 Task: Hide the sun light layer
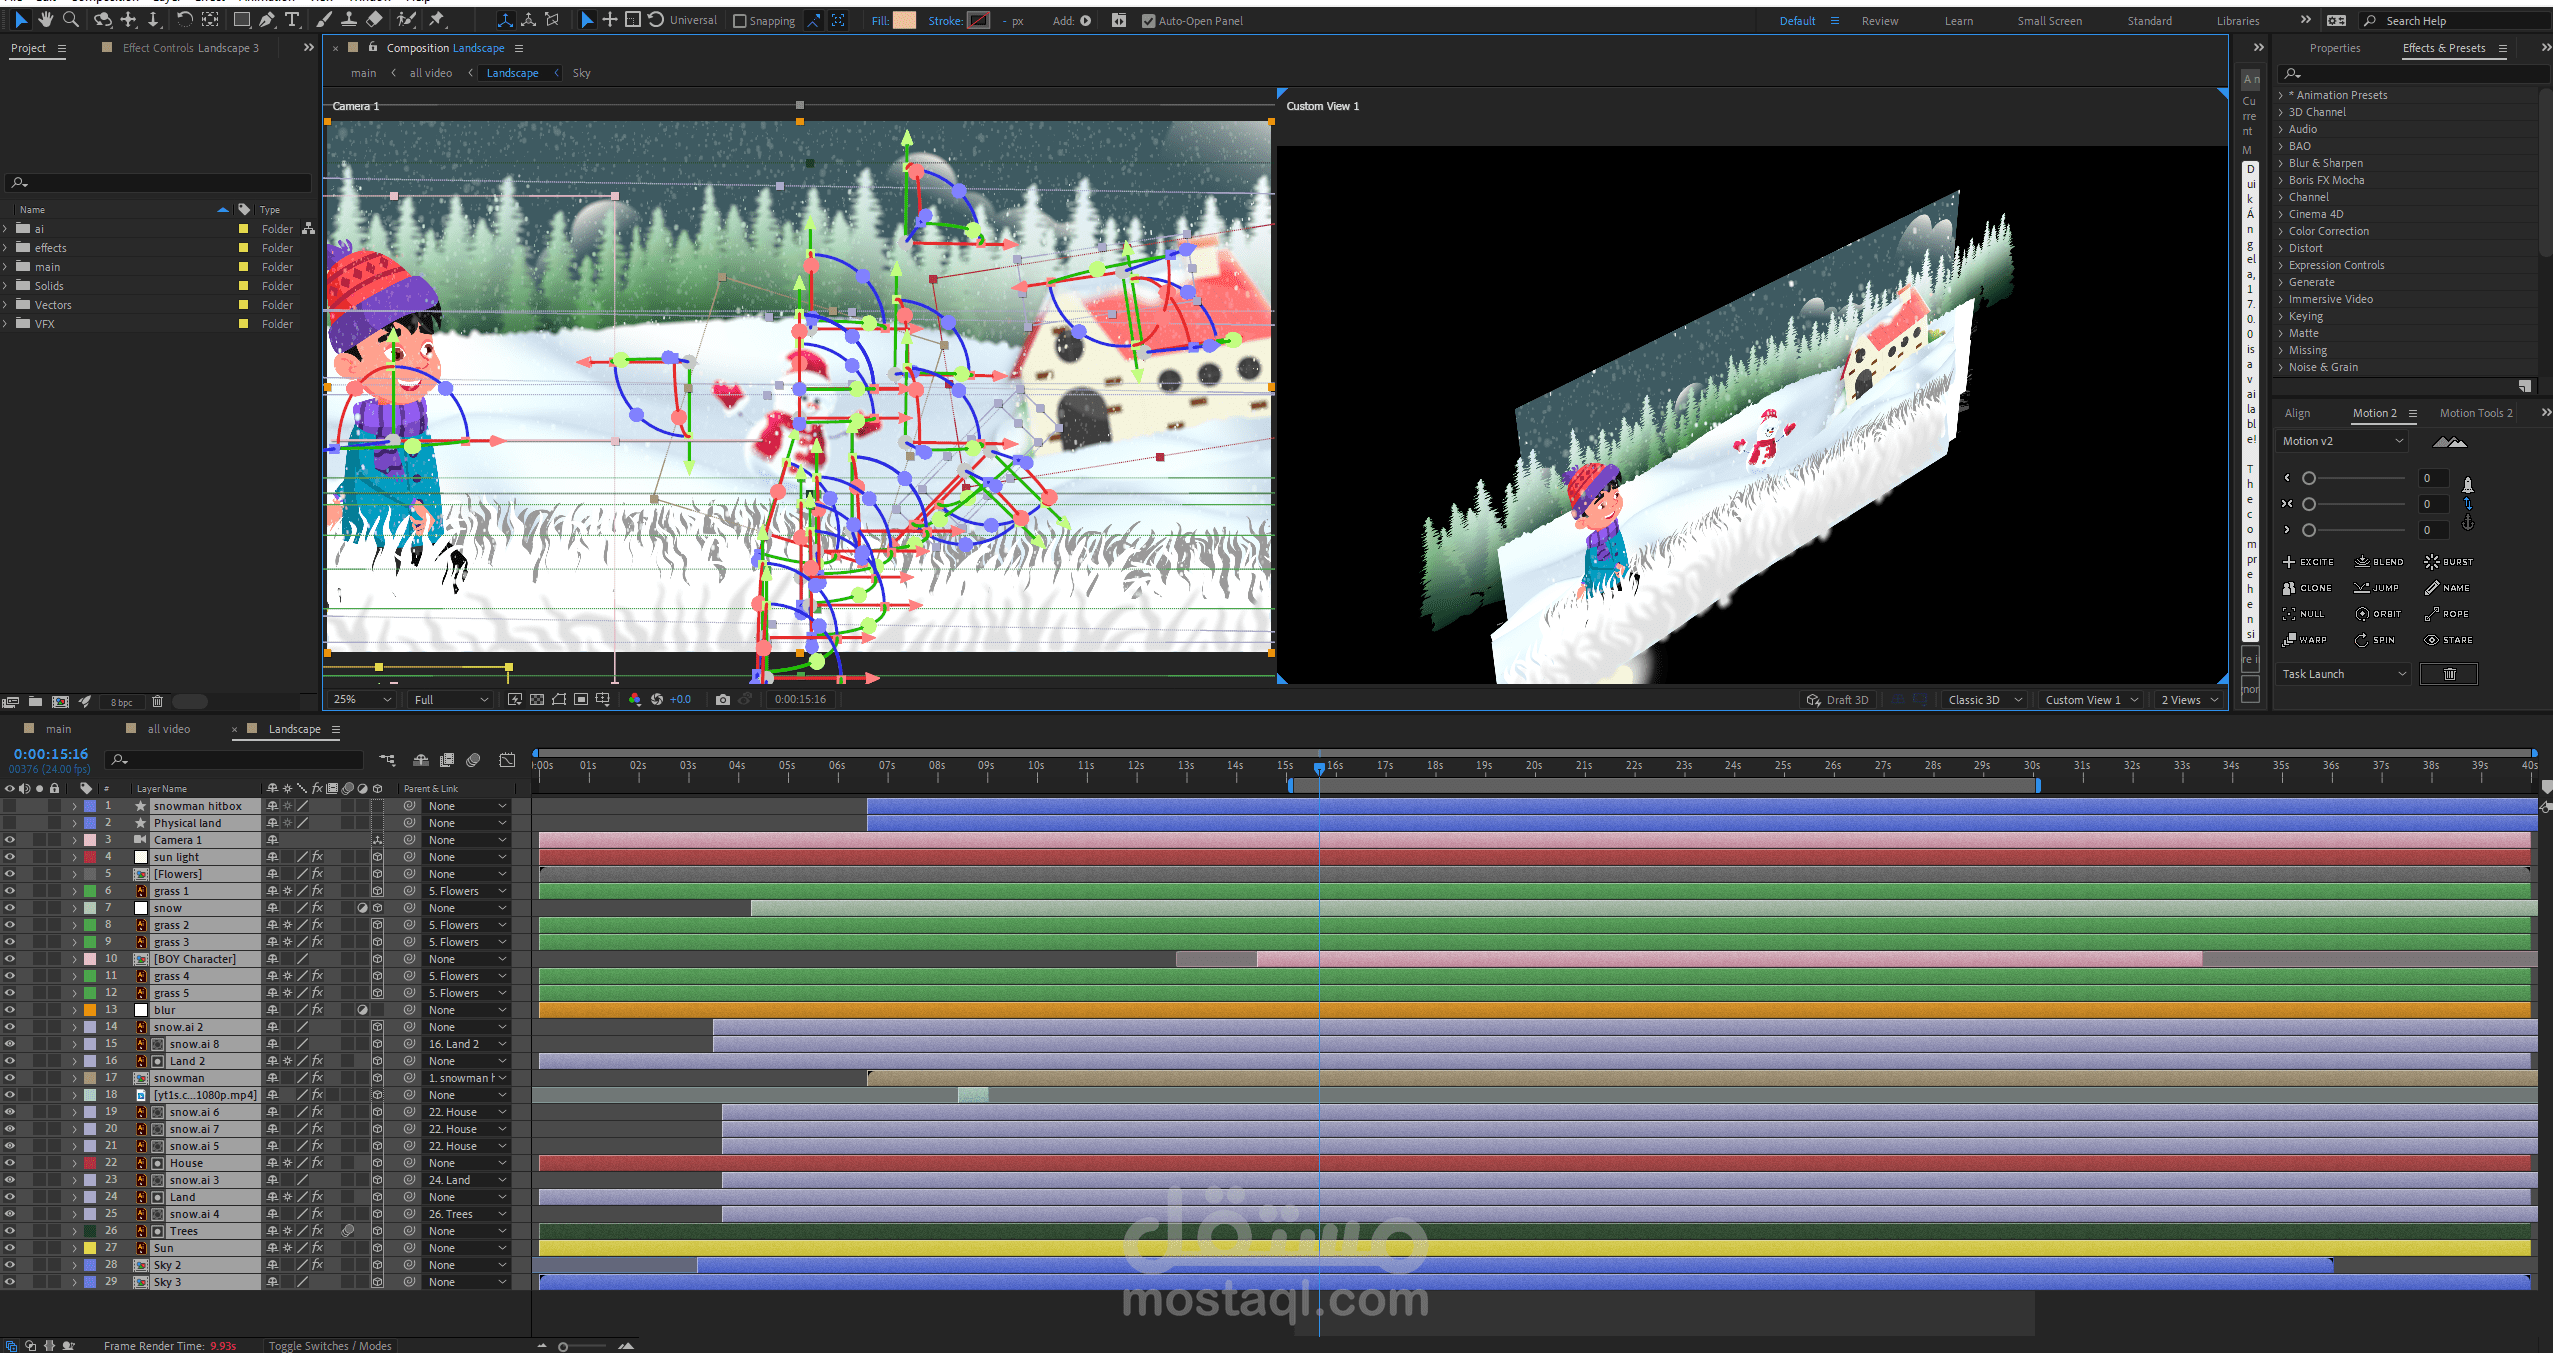[9, 857]
